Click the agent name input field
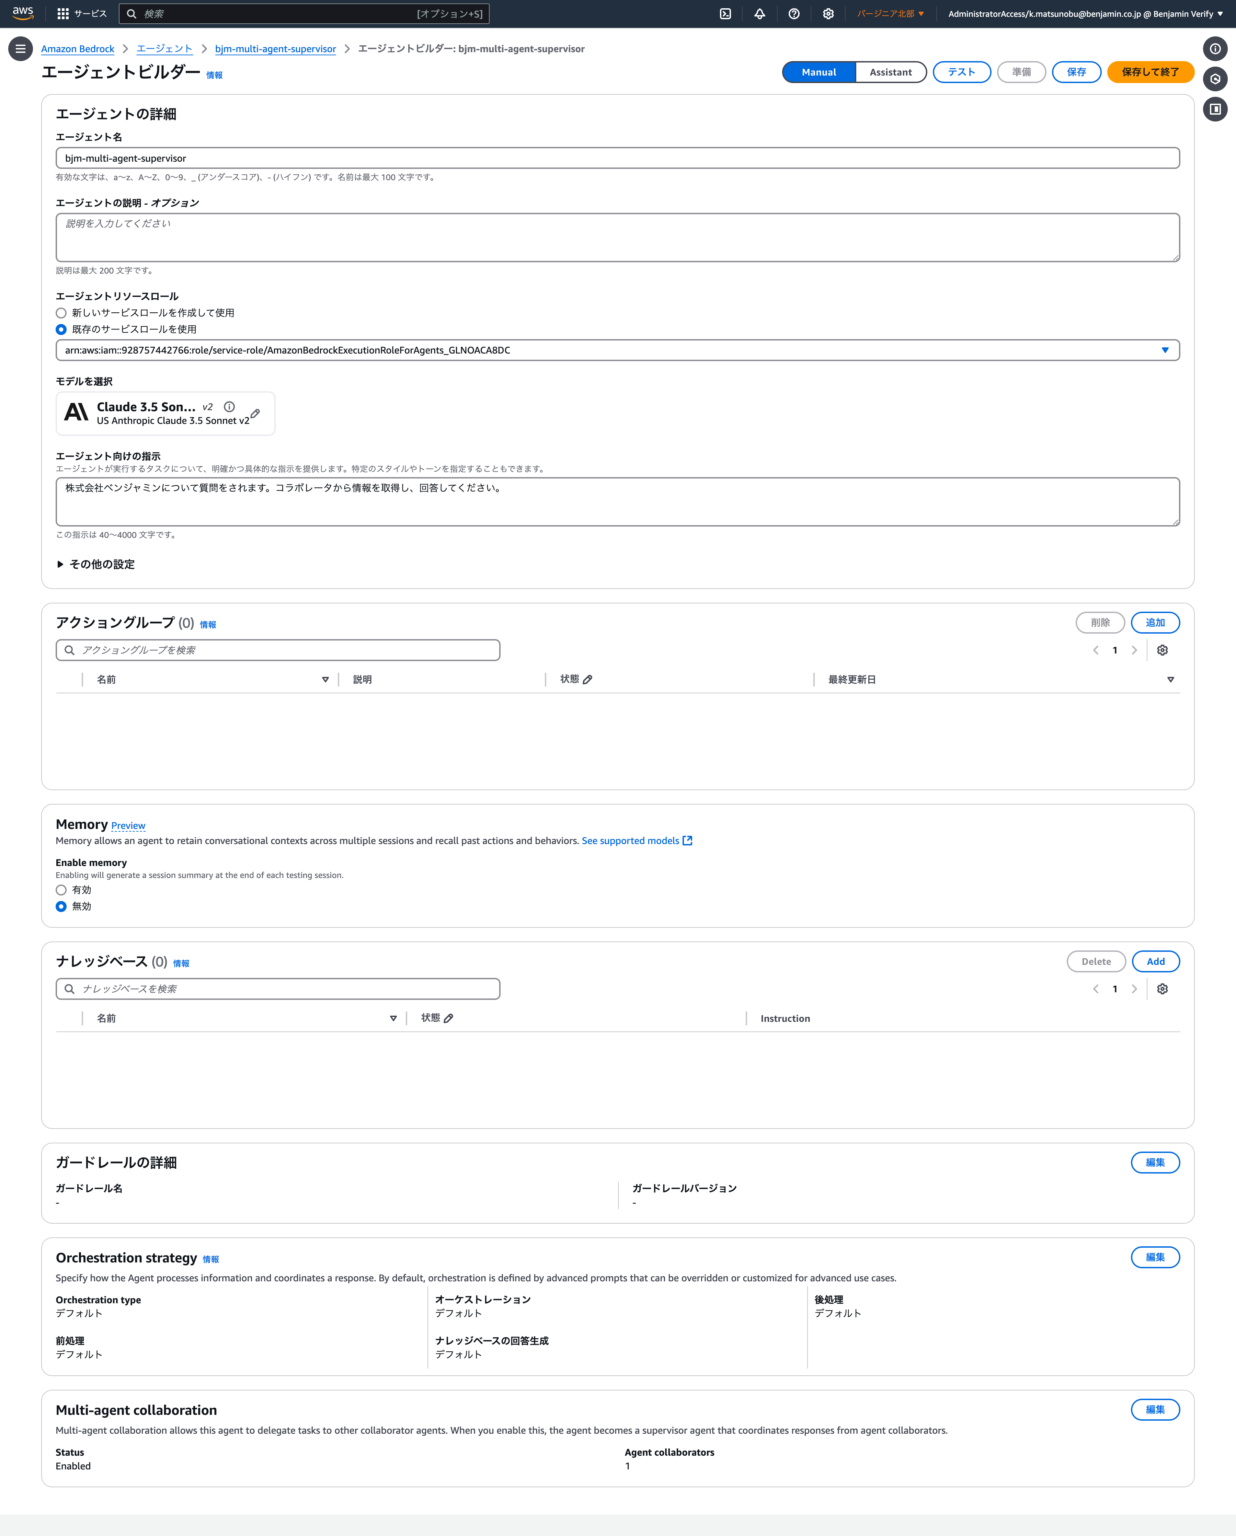1236x1536 pixels. [x=618, y=158]
